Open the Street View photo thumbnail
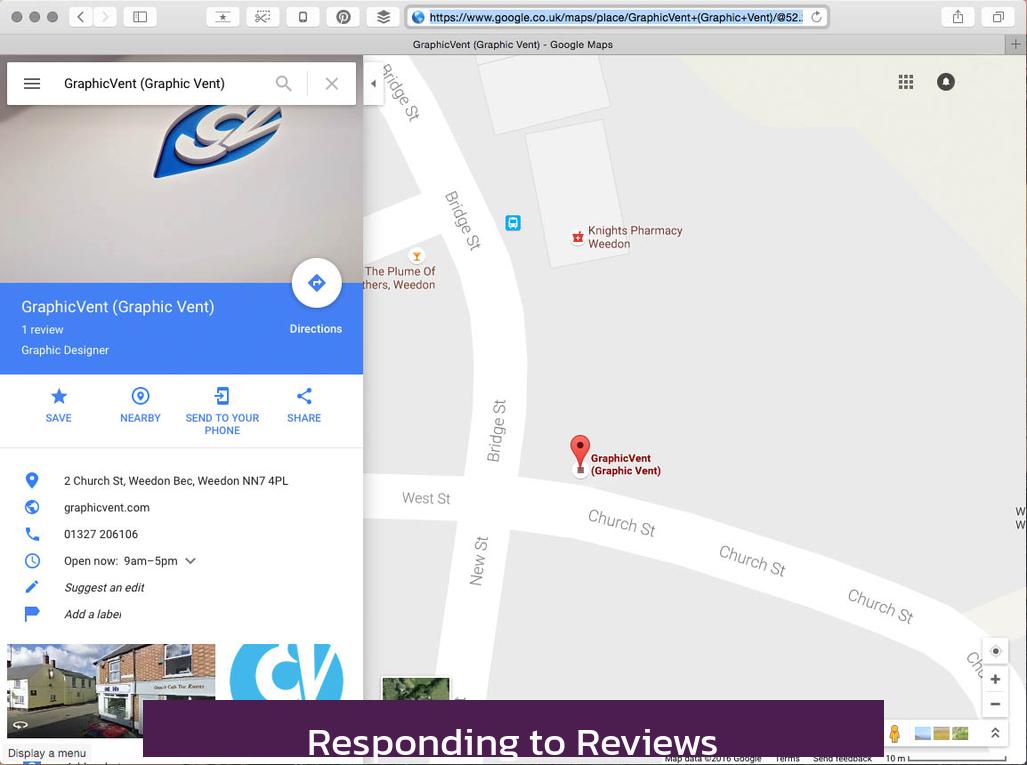The width and height of the screenshot is (1027, 765). (111, 690)
